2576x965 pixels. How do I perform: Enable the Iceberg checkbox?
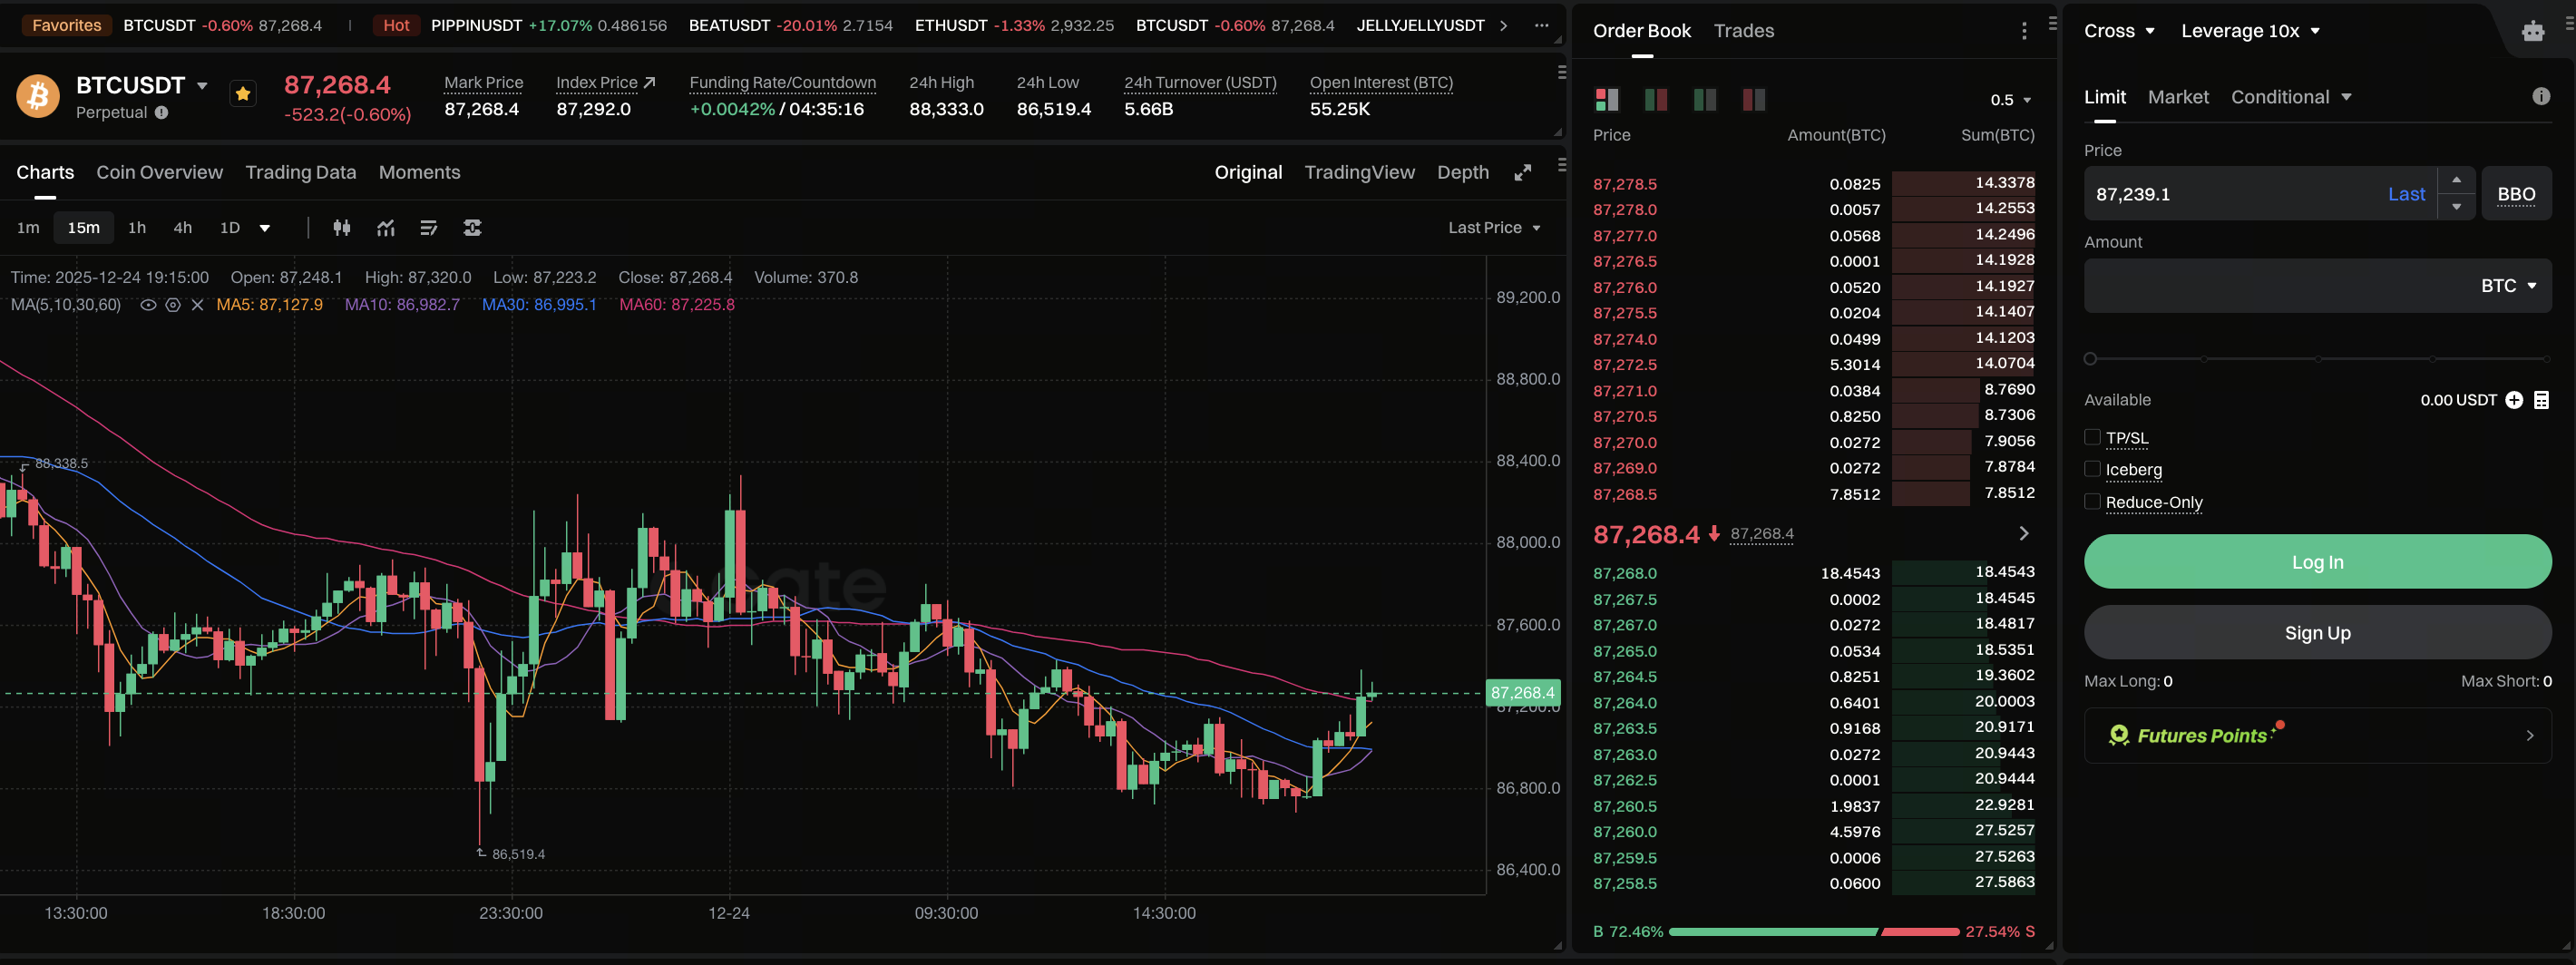[x=2092, y=469]
